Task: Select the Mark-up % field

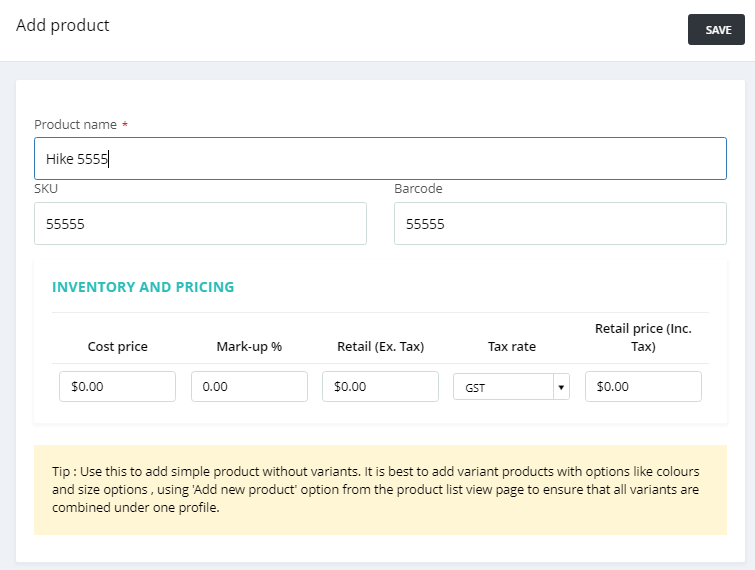Action: click(x=249, y=386)
